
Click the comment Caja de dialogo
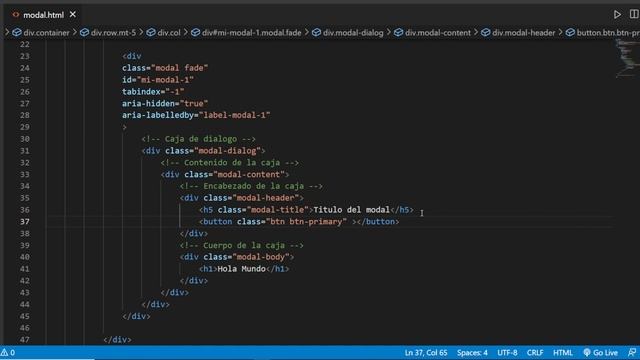point(198,139)
